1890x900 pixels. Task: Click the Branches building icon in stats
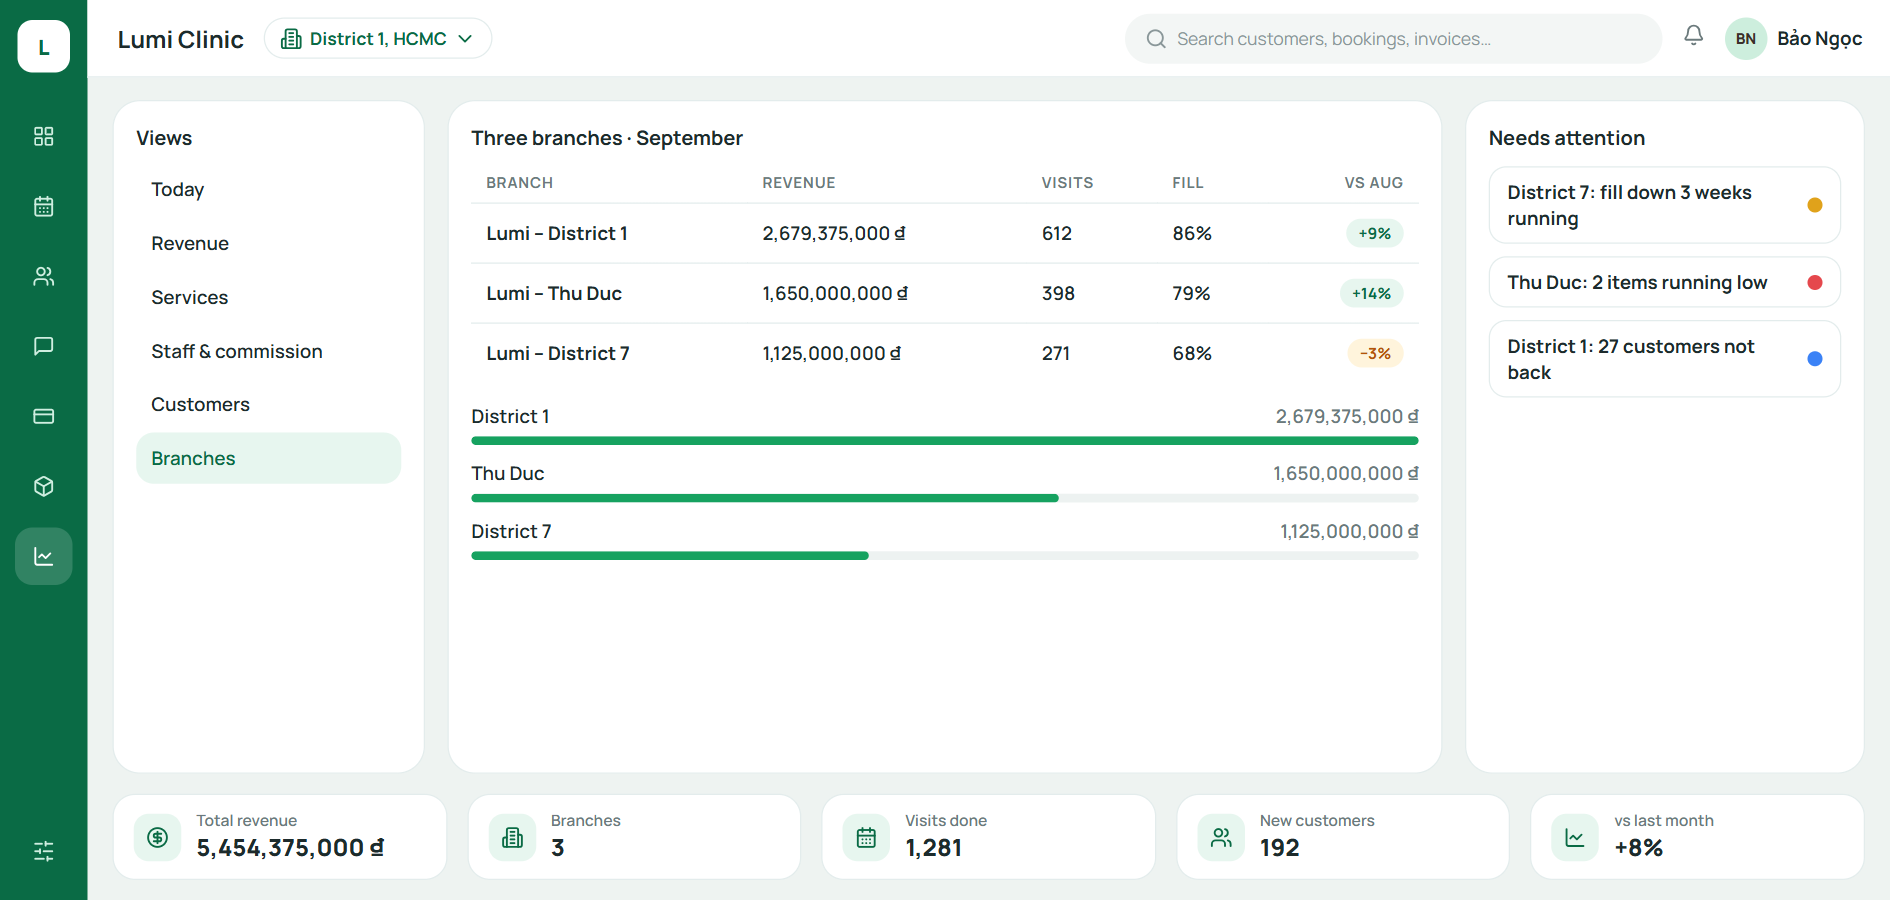point(512,838)
